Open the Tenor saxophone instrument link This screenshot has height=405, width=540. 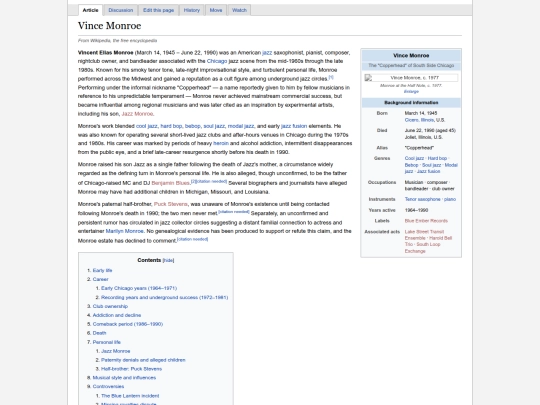point(422,199)
